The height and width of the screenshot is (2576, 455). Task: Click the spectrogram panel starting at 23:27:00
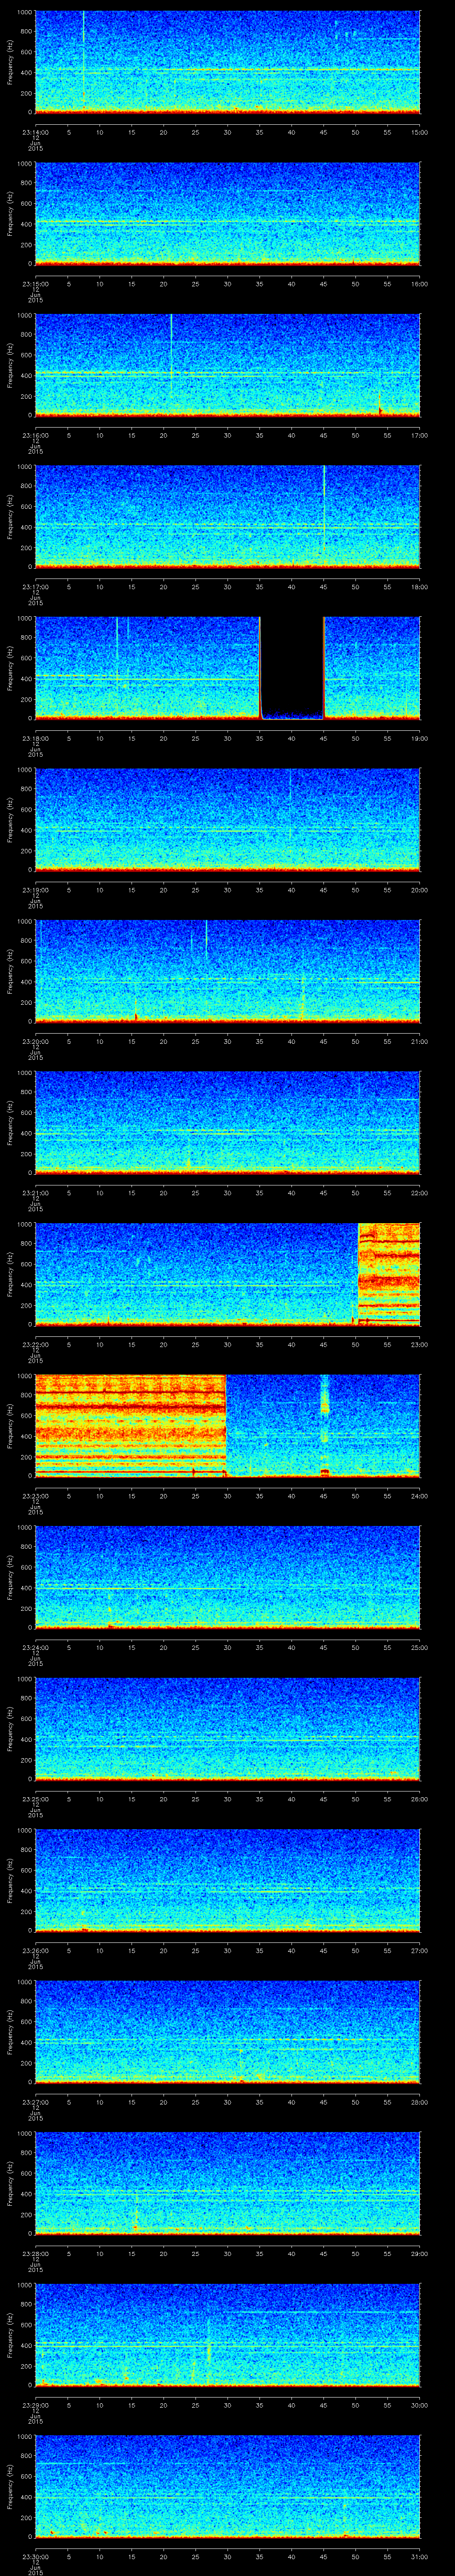227,2032
